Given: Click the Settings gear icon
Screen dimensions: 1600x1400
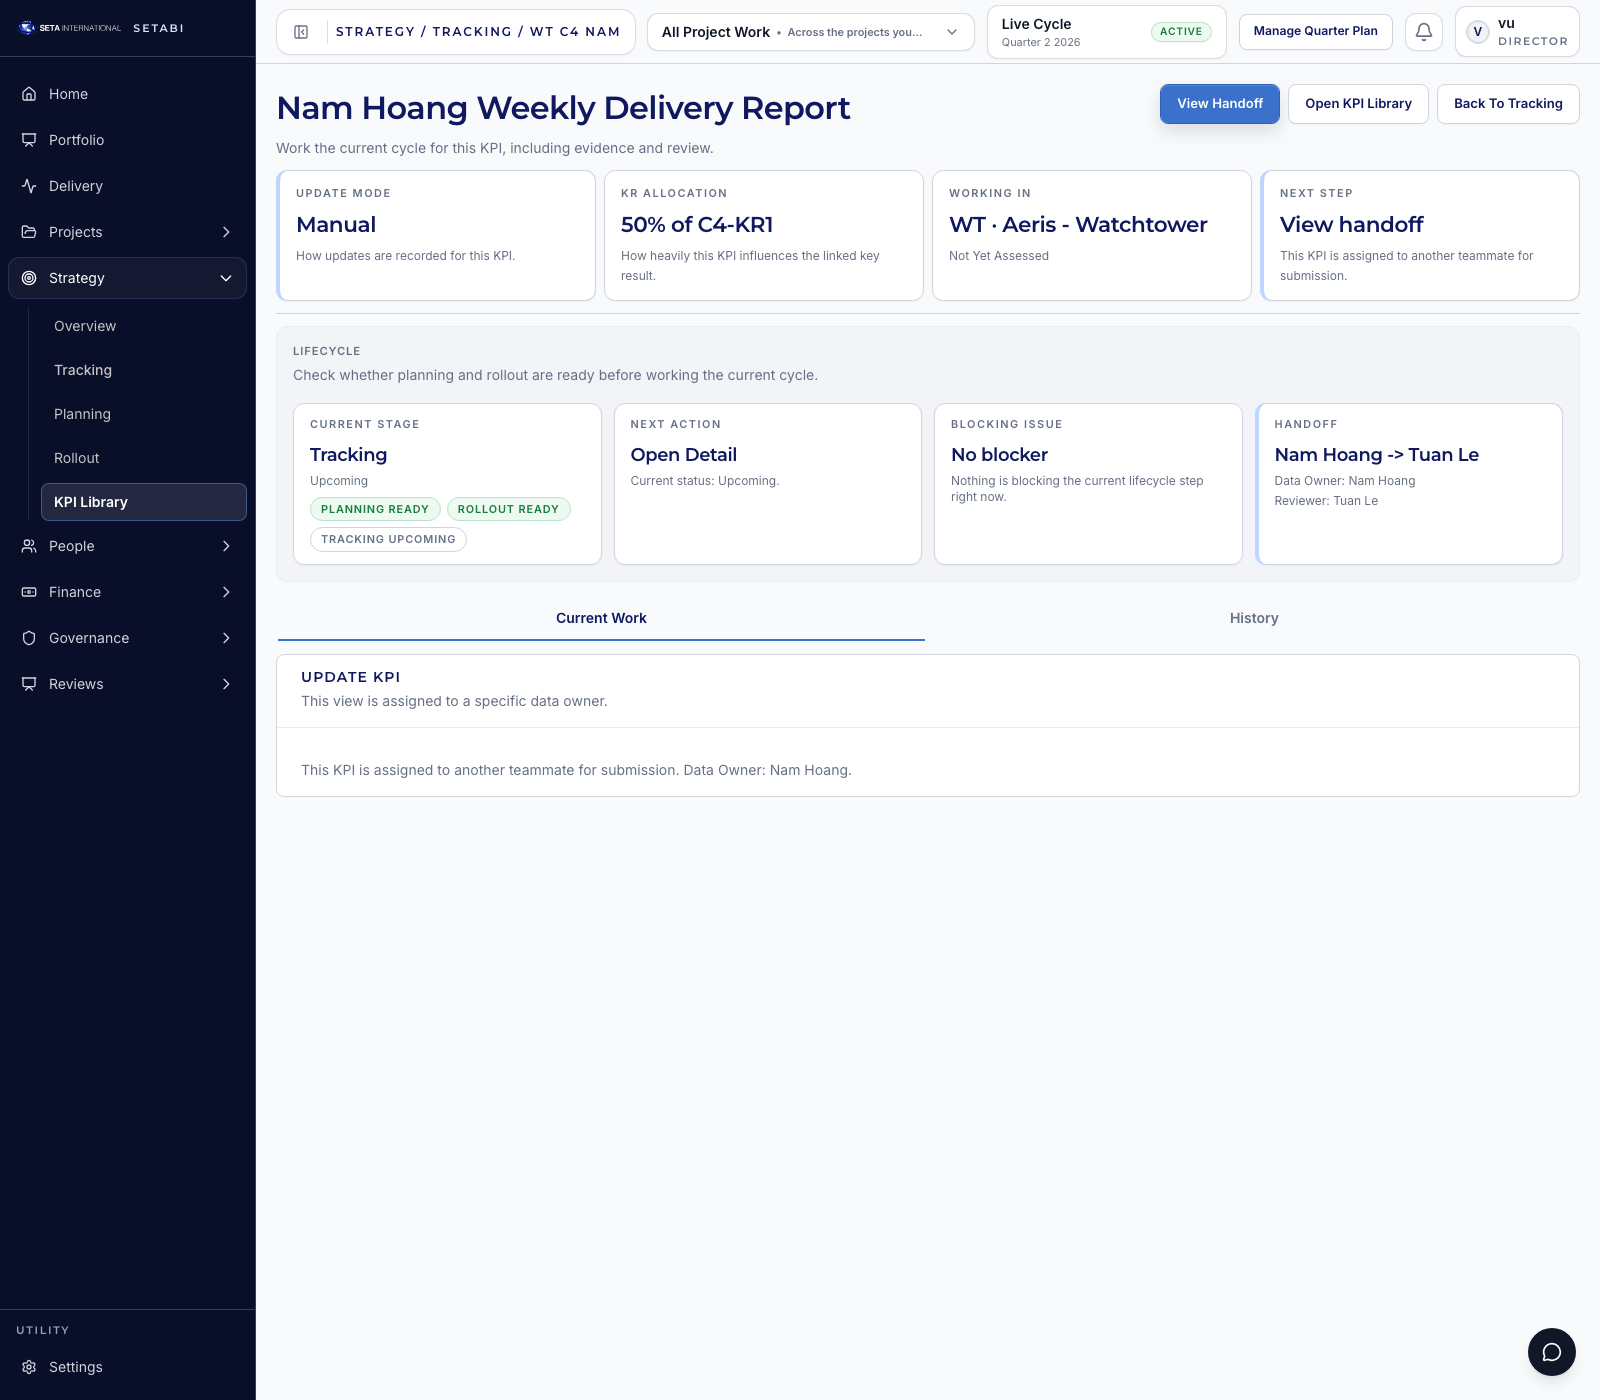Looking at the screenshot, I should (29, 1367).
